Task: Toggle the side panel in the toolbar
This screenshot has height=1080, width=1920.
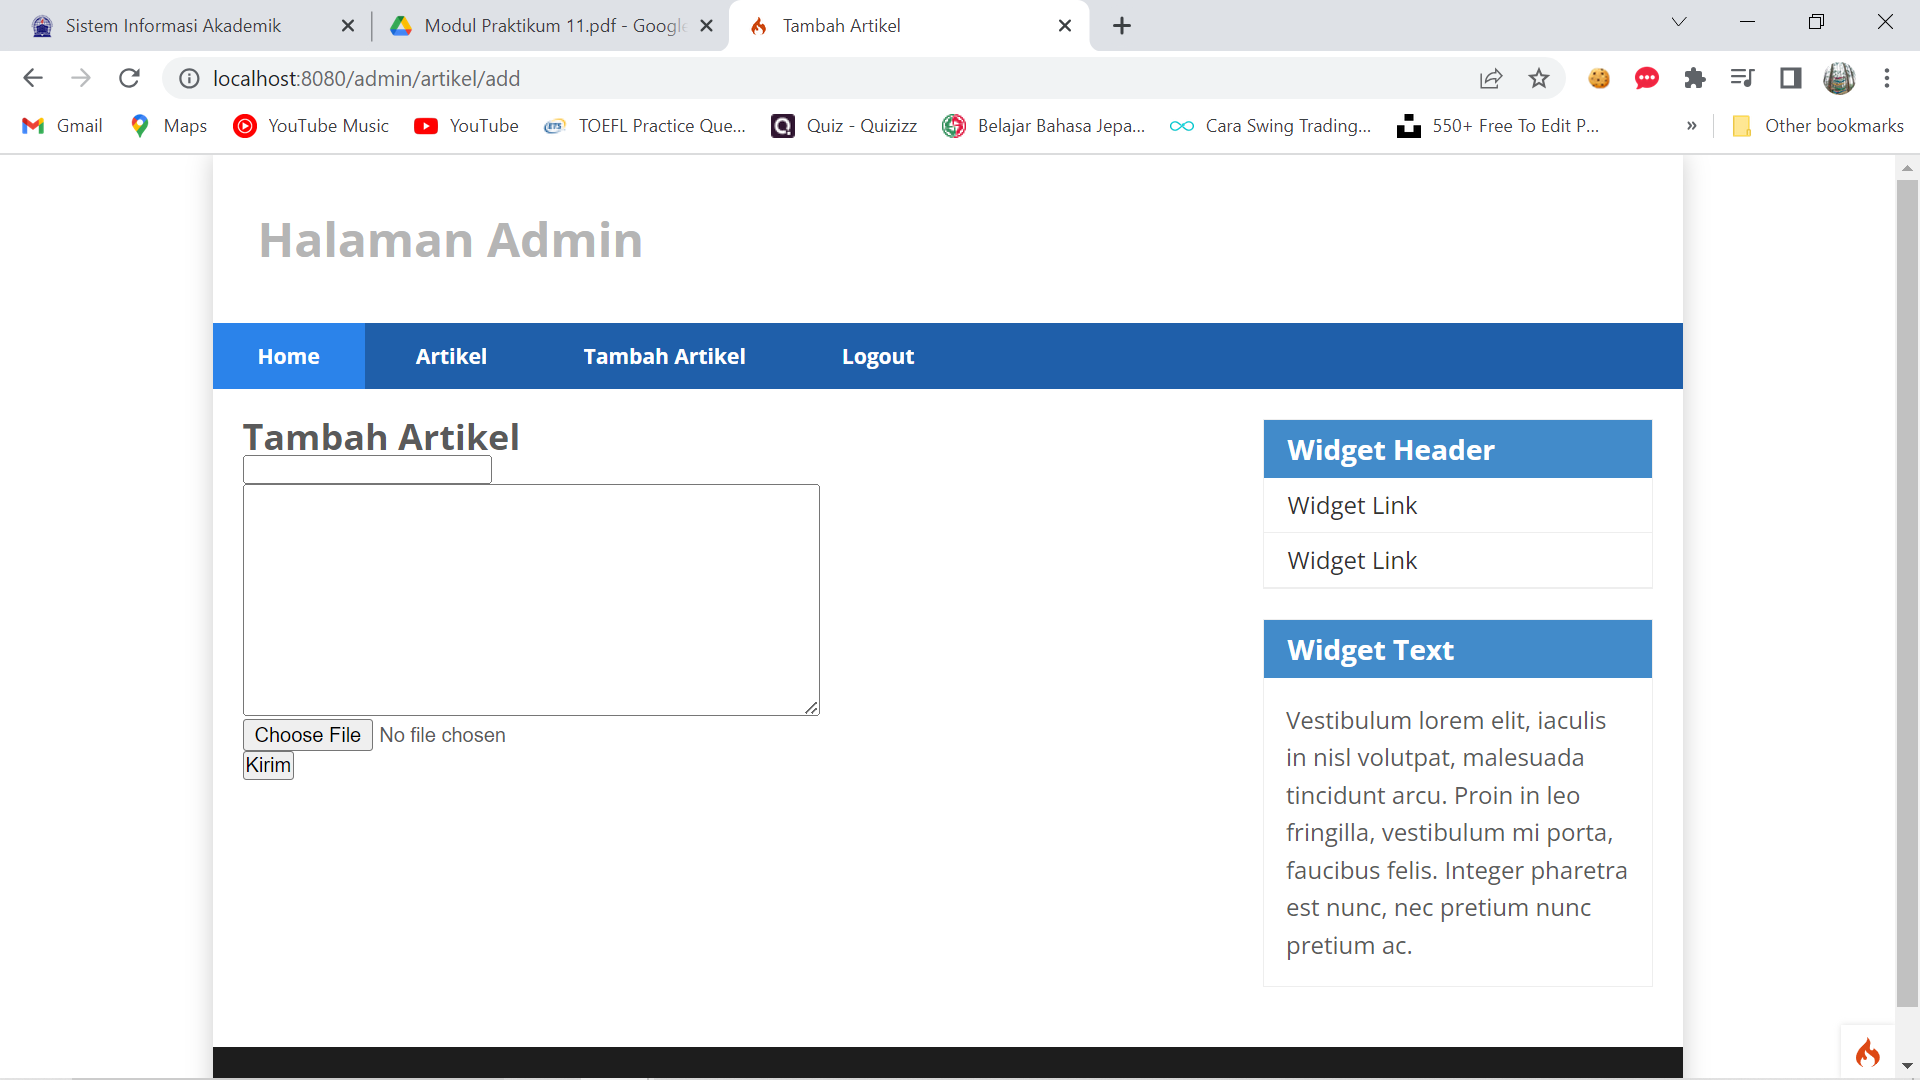Action: [1790, 78]
